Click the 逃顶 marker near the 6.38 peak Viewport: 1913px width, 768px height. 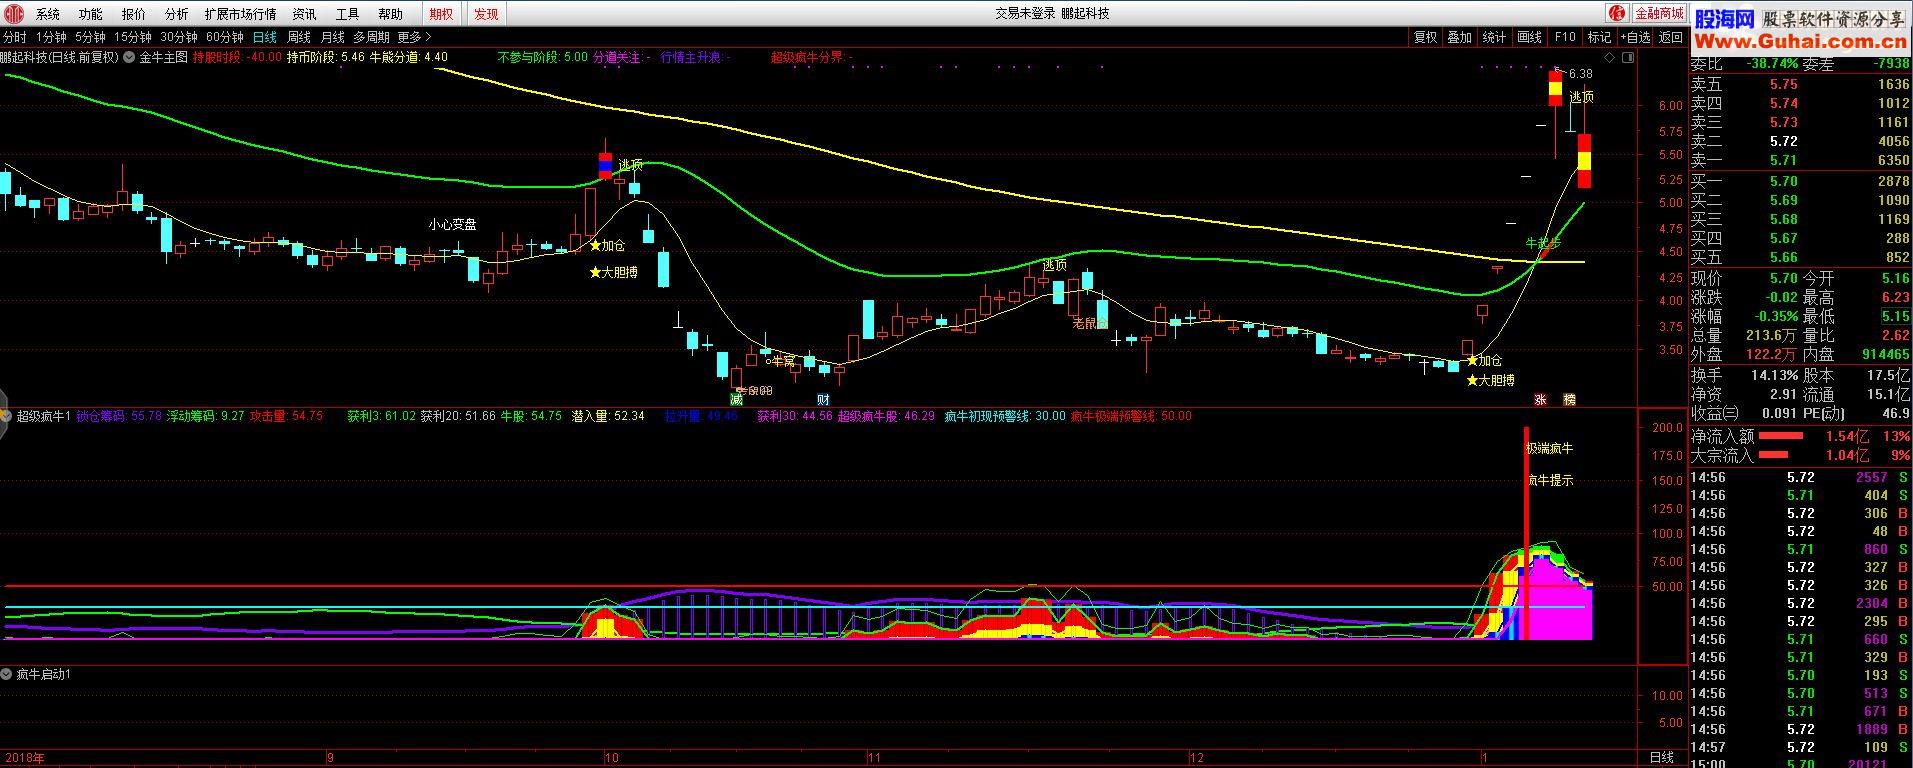coord(1581,97)
